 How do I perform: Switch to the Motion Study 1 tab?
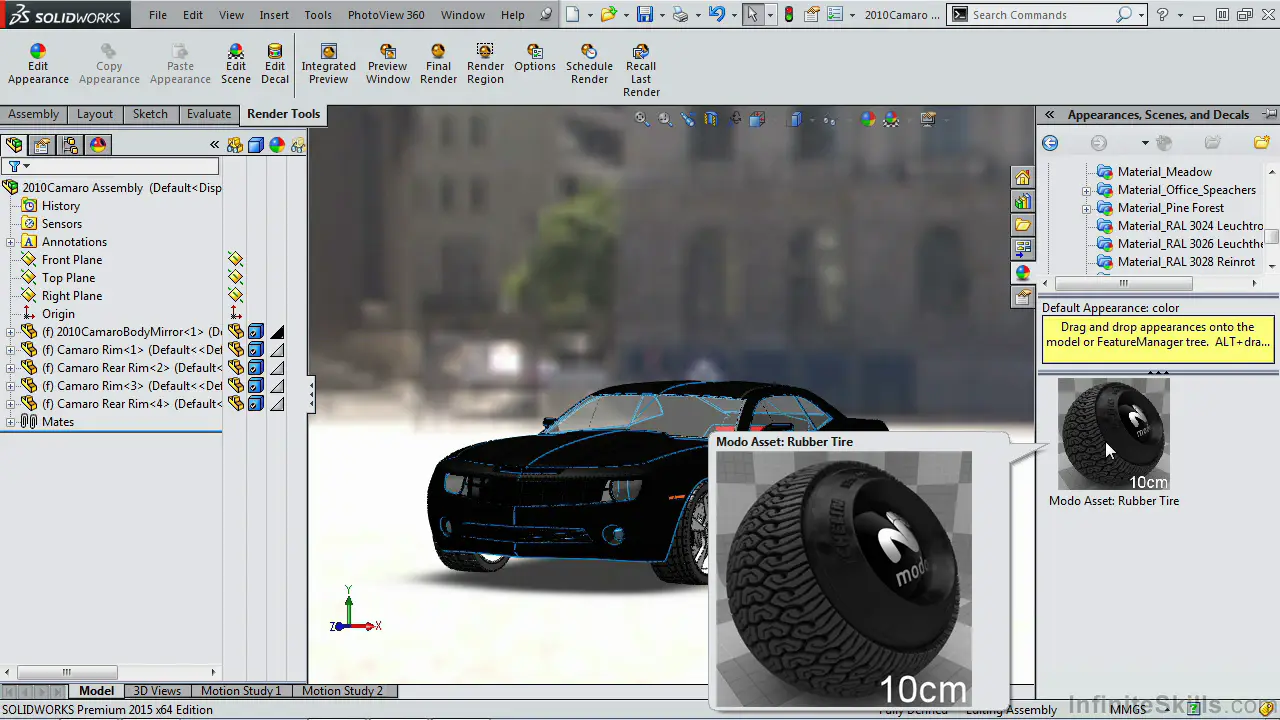[x=241, y=691]
